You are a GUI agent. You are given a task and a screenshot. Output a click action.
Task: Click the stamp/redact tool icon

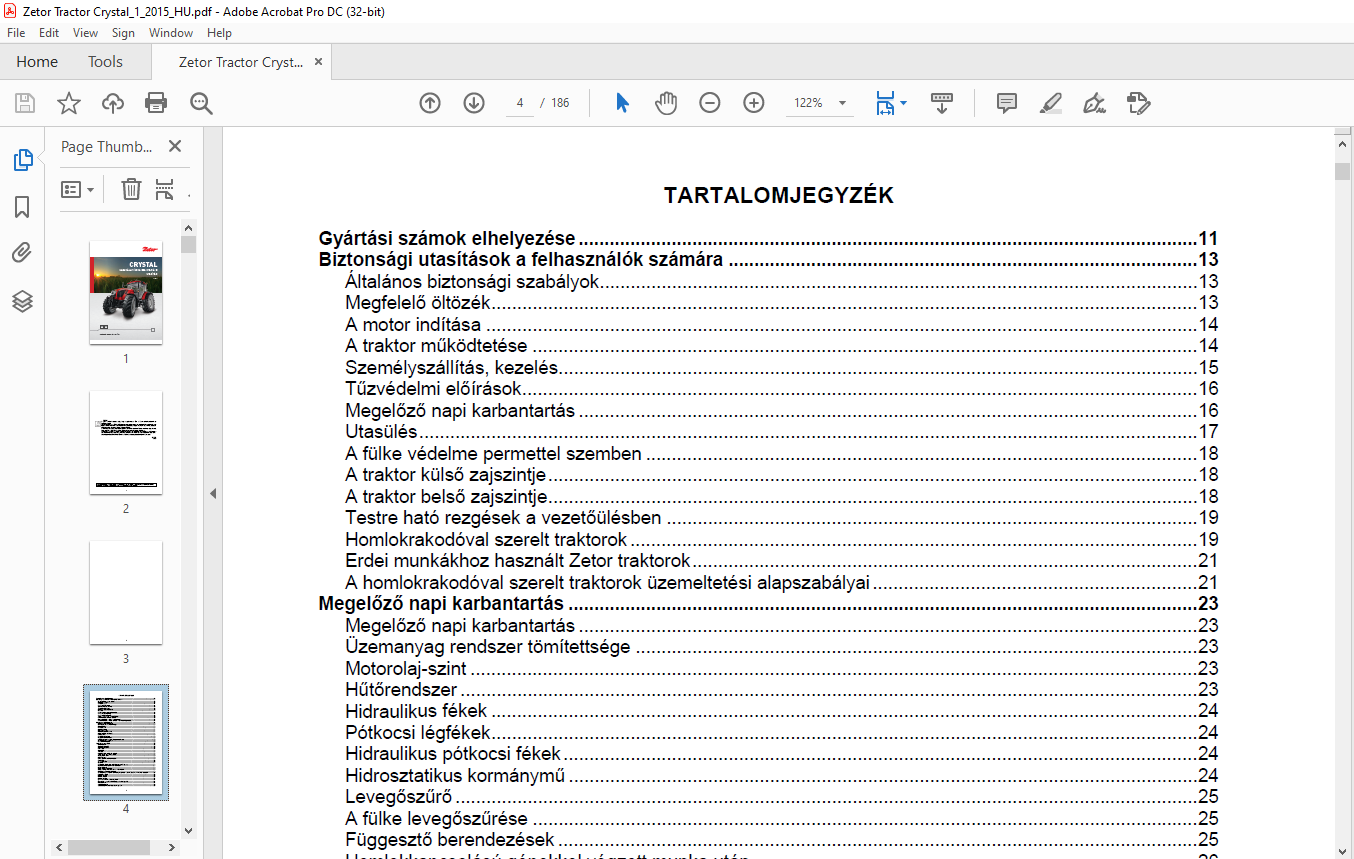(1138, 103)
